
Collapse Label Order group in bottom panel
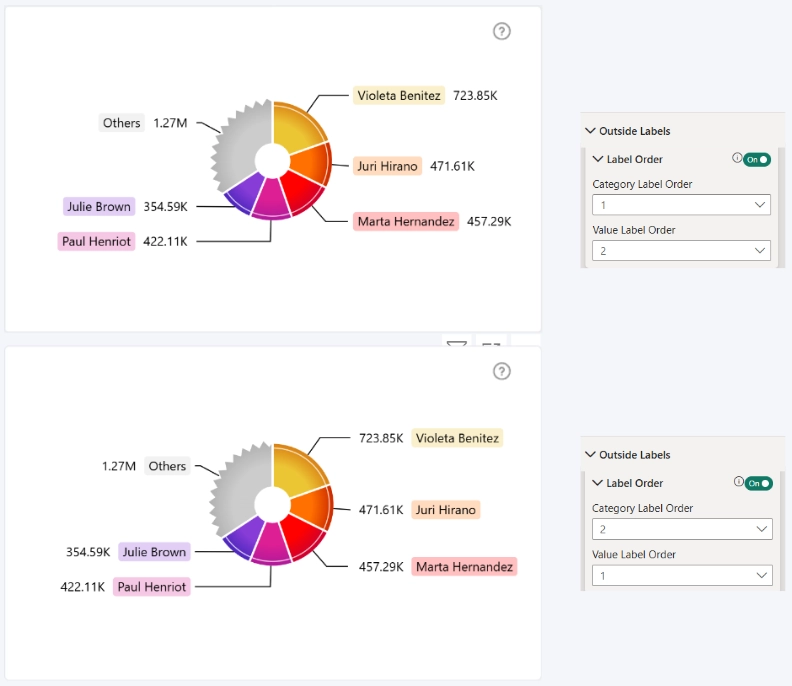(x=598, y=483)
